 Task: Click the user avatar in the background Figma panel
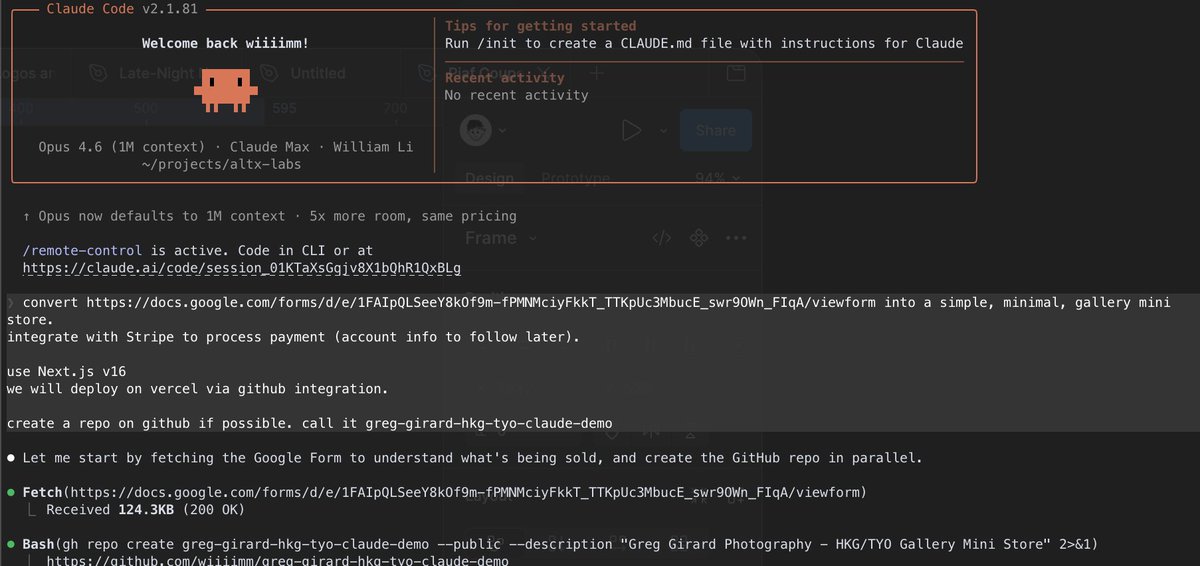[x=477, y=130]
